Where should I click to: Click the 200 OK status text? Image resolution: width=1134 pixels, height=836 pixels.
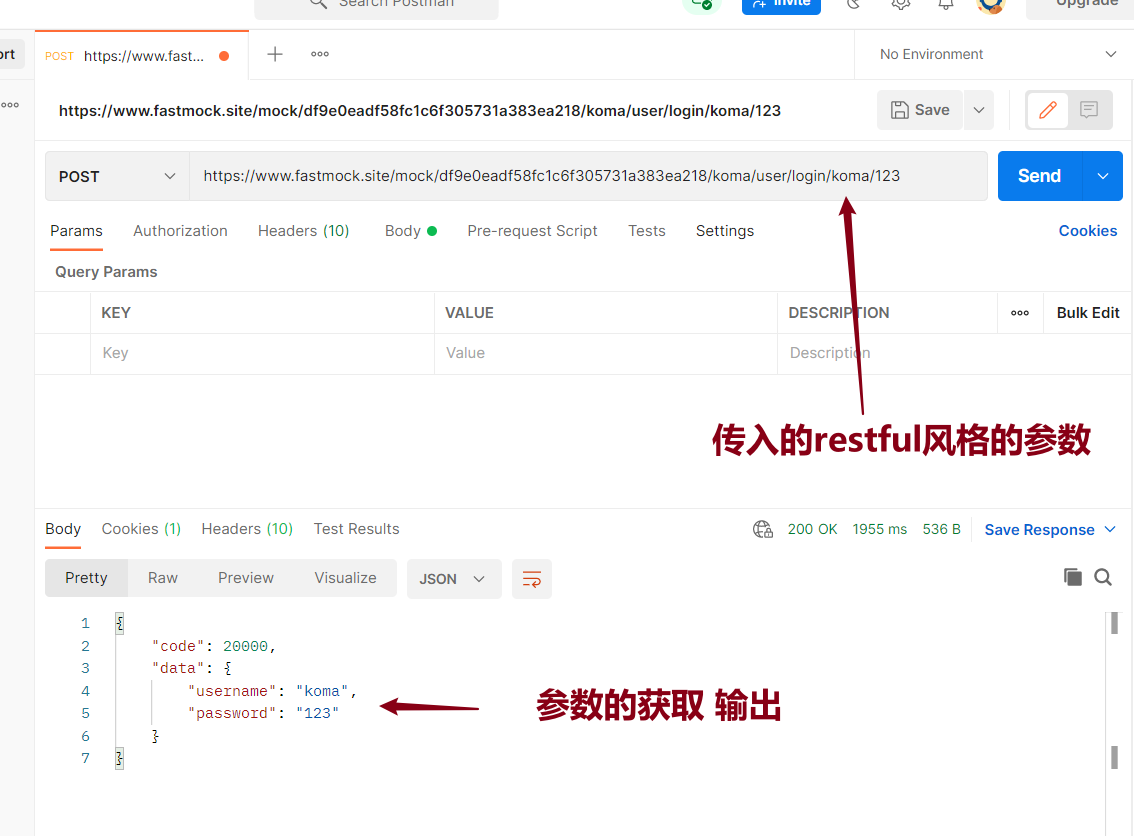pyautogui.click(x=812, y=529)
